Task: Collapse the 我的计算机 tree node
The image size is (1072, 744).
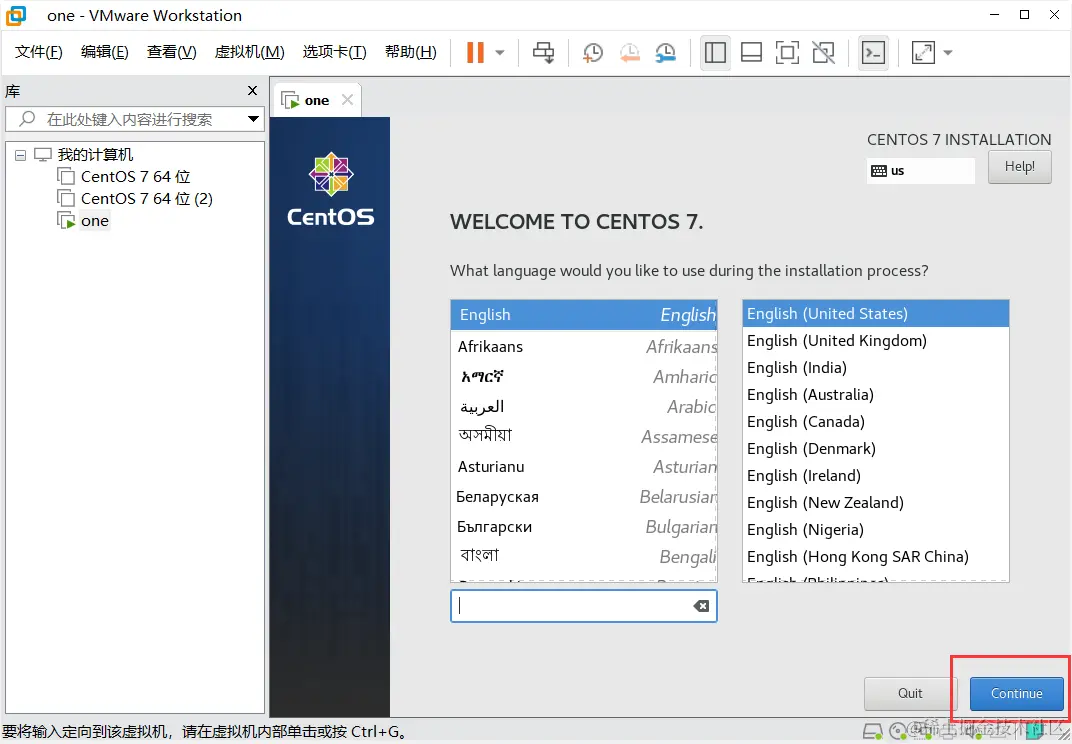Action: click(x=21, y=155)
